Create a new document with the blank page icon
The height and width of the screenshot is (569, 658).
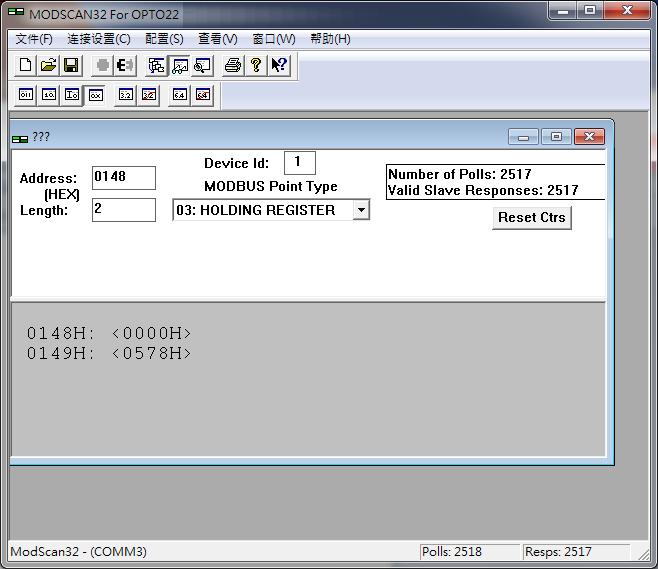(x=25, y=65)
